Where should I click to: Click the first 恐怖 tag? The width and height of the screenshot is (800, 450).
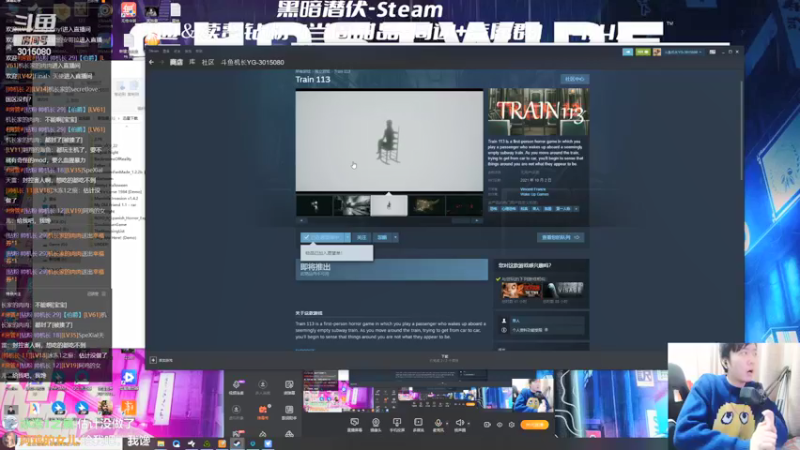(x=493, y=209)
